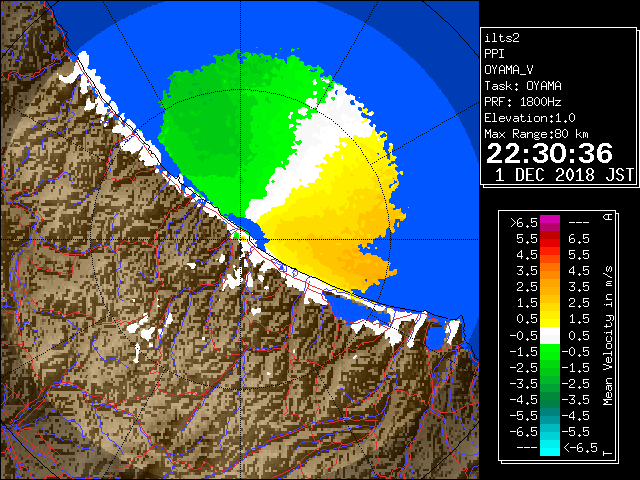Click the red swatch near 5.5 in legend
The height and width of the screenshot is (480, 640).
point(550,240)
